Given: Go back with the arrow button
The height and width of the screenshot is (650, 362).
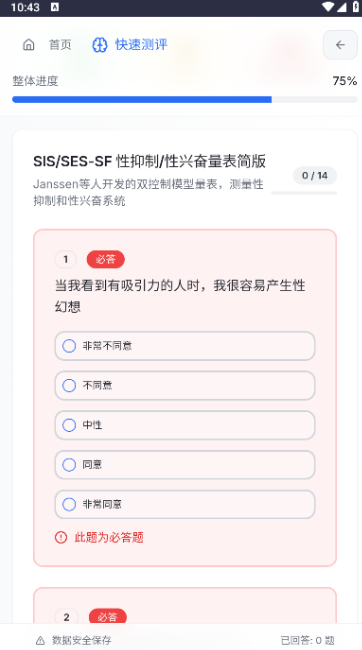Looking at the screenshot, I should 340,45.
